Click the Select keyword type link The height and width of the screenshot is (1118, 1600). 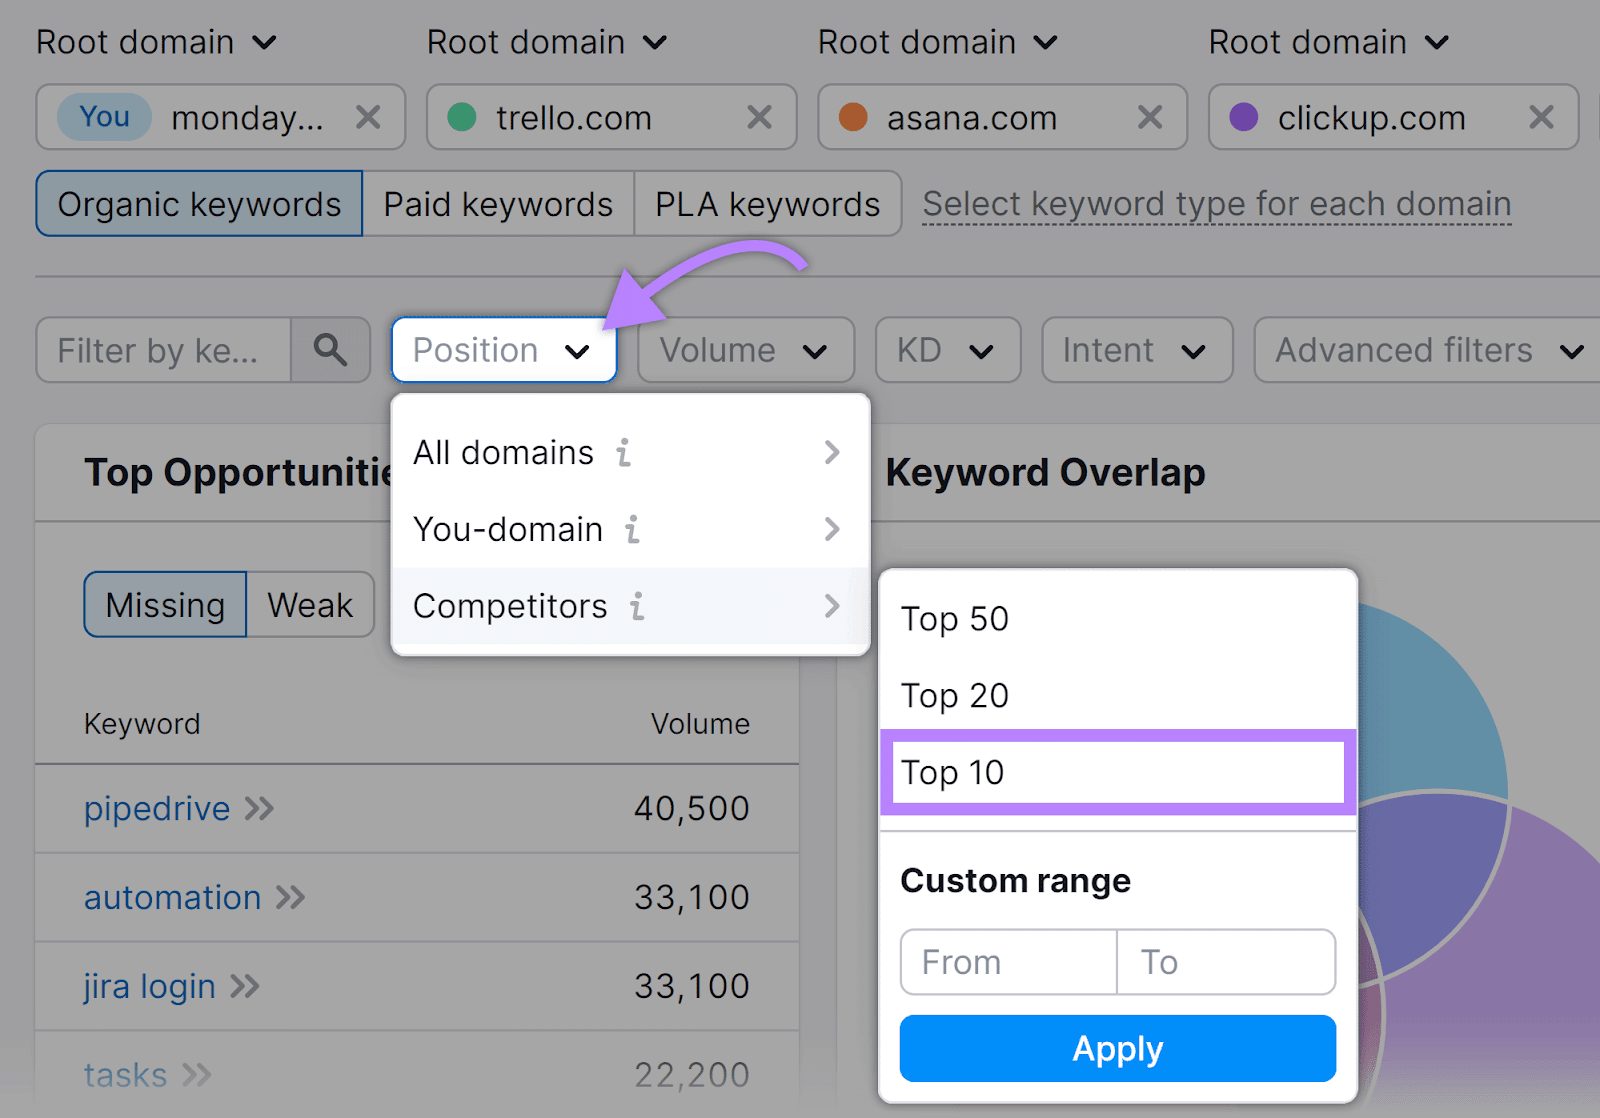[x=1217, y=204]
